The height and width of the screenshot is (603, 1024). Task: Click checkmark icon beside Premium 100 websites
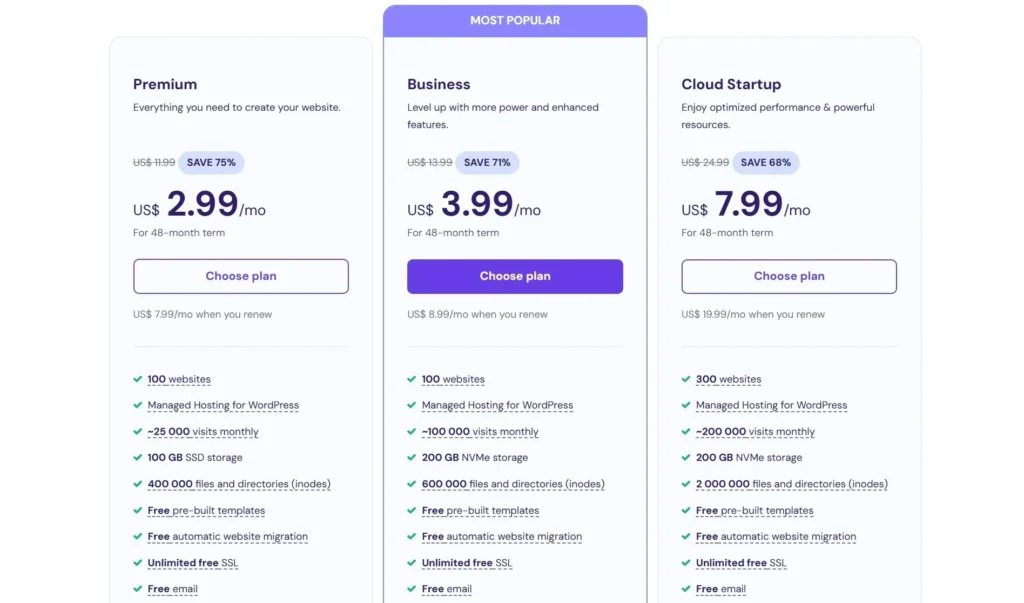pyautogui.click(x=138, y=379)
